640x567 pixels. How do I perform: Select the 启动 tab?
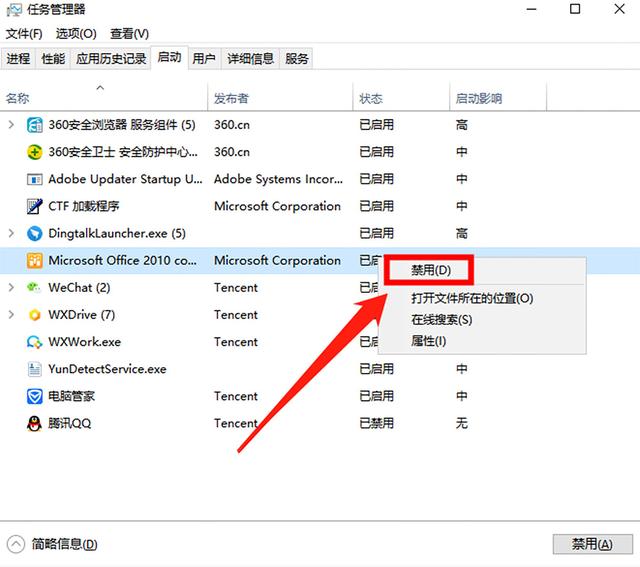tap(169, 58)
